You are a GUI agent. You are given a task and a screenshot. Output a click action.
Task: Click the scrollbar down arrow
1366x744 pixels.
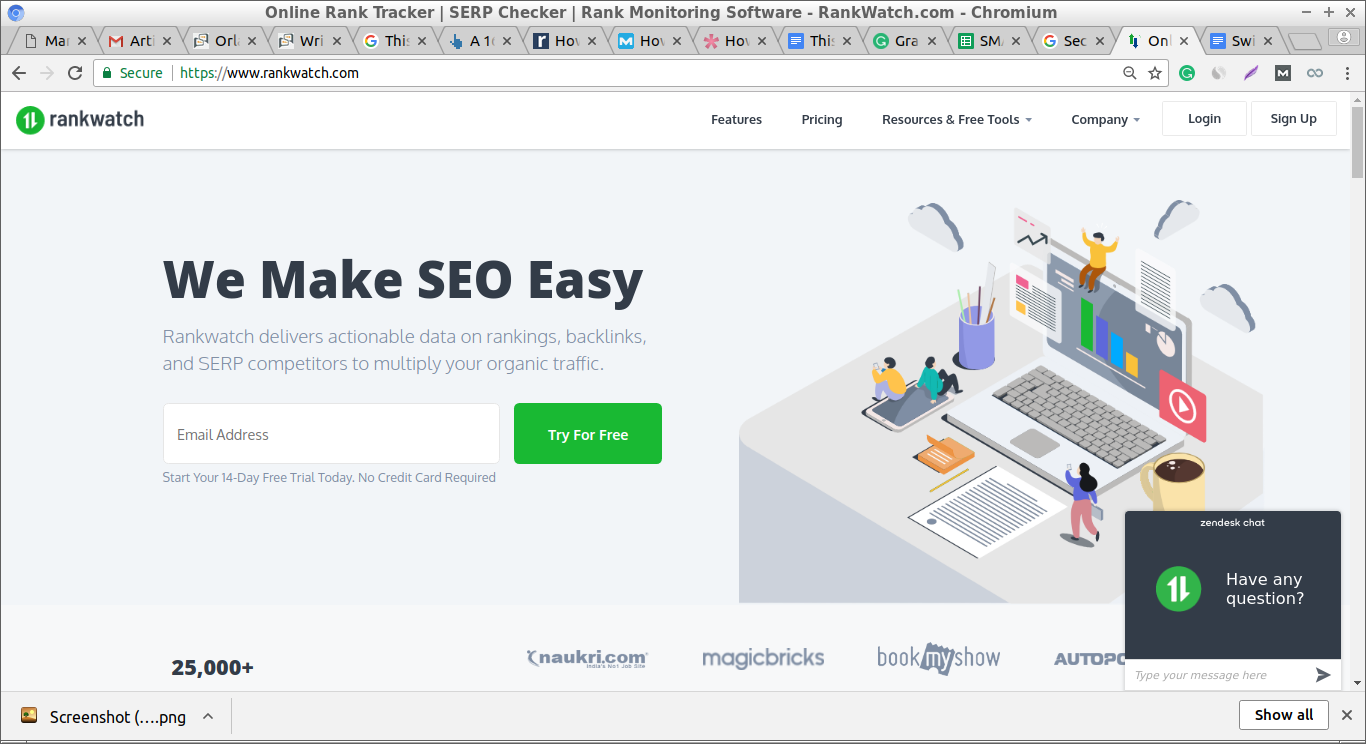tap(1358, 683)
